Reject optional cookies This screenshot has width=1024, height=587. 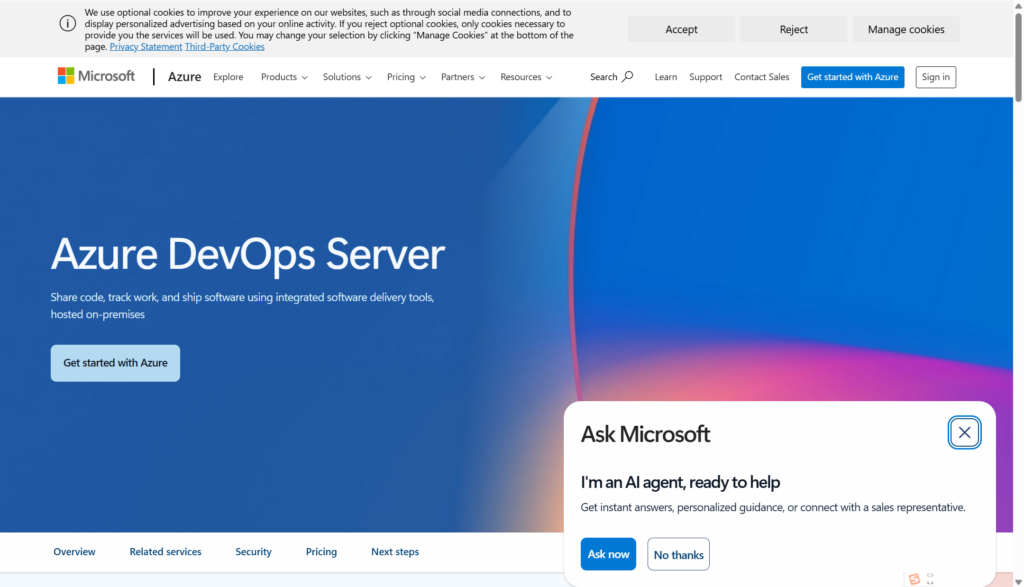coord(793,29)
